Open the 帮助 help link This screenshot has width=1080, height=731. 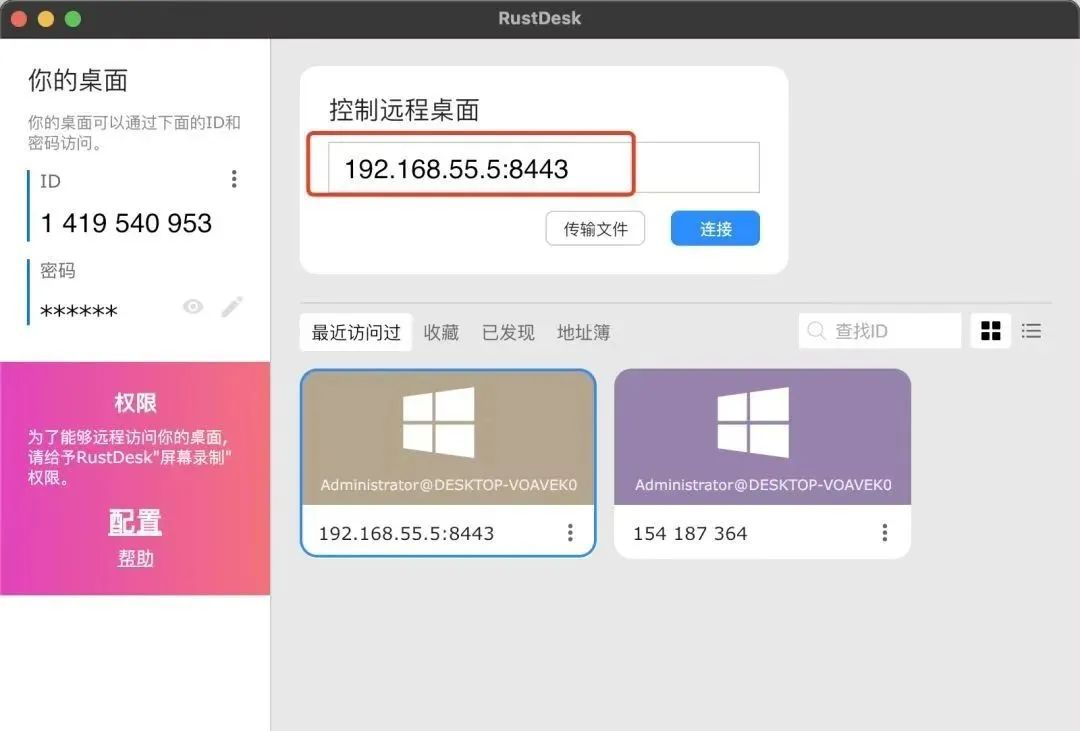click(x=135, y=558)
